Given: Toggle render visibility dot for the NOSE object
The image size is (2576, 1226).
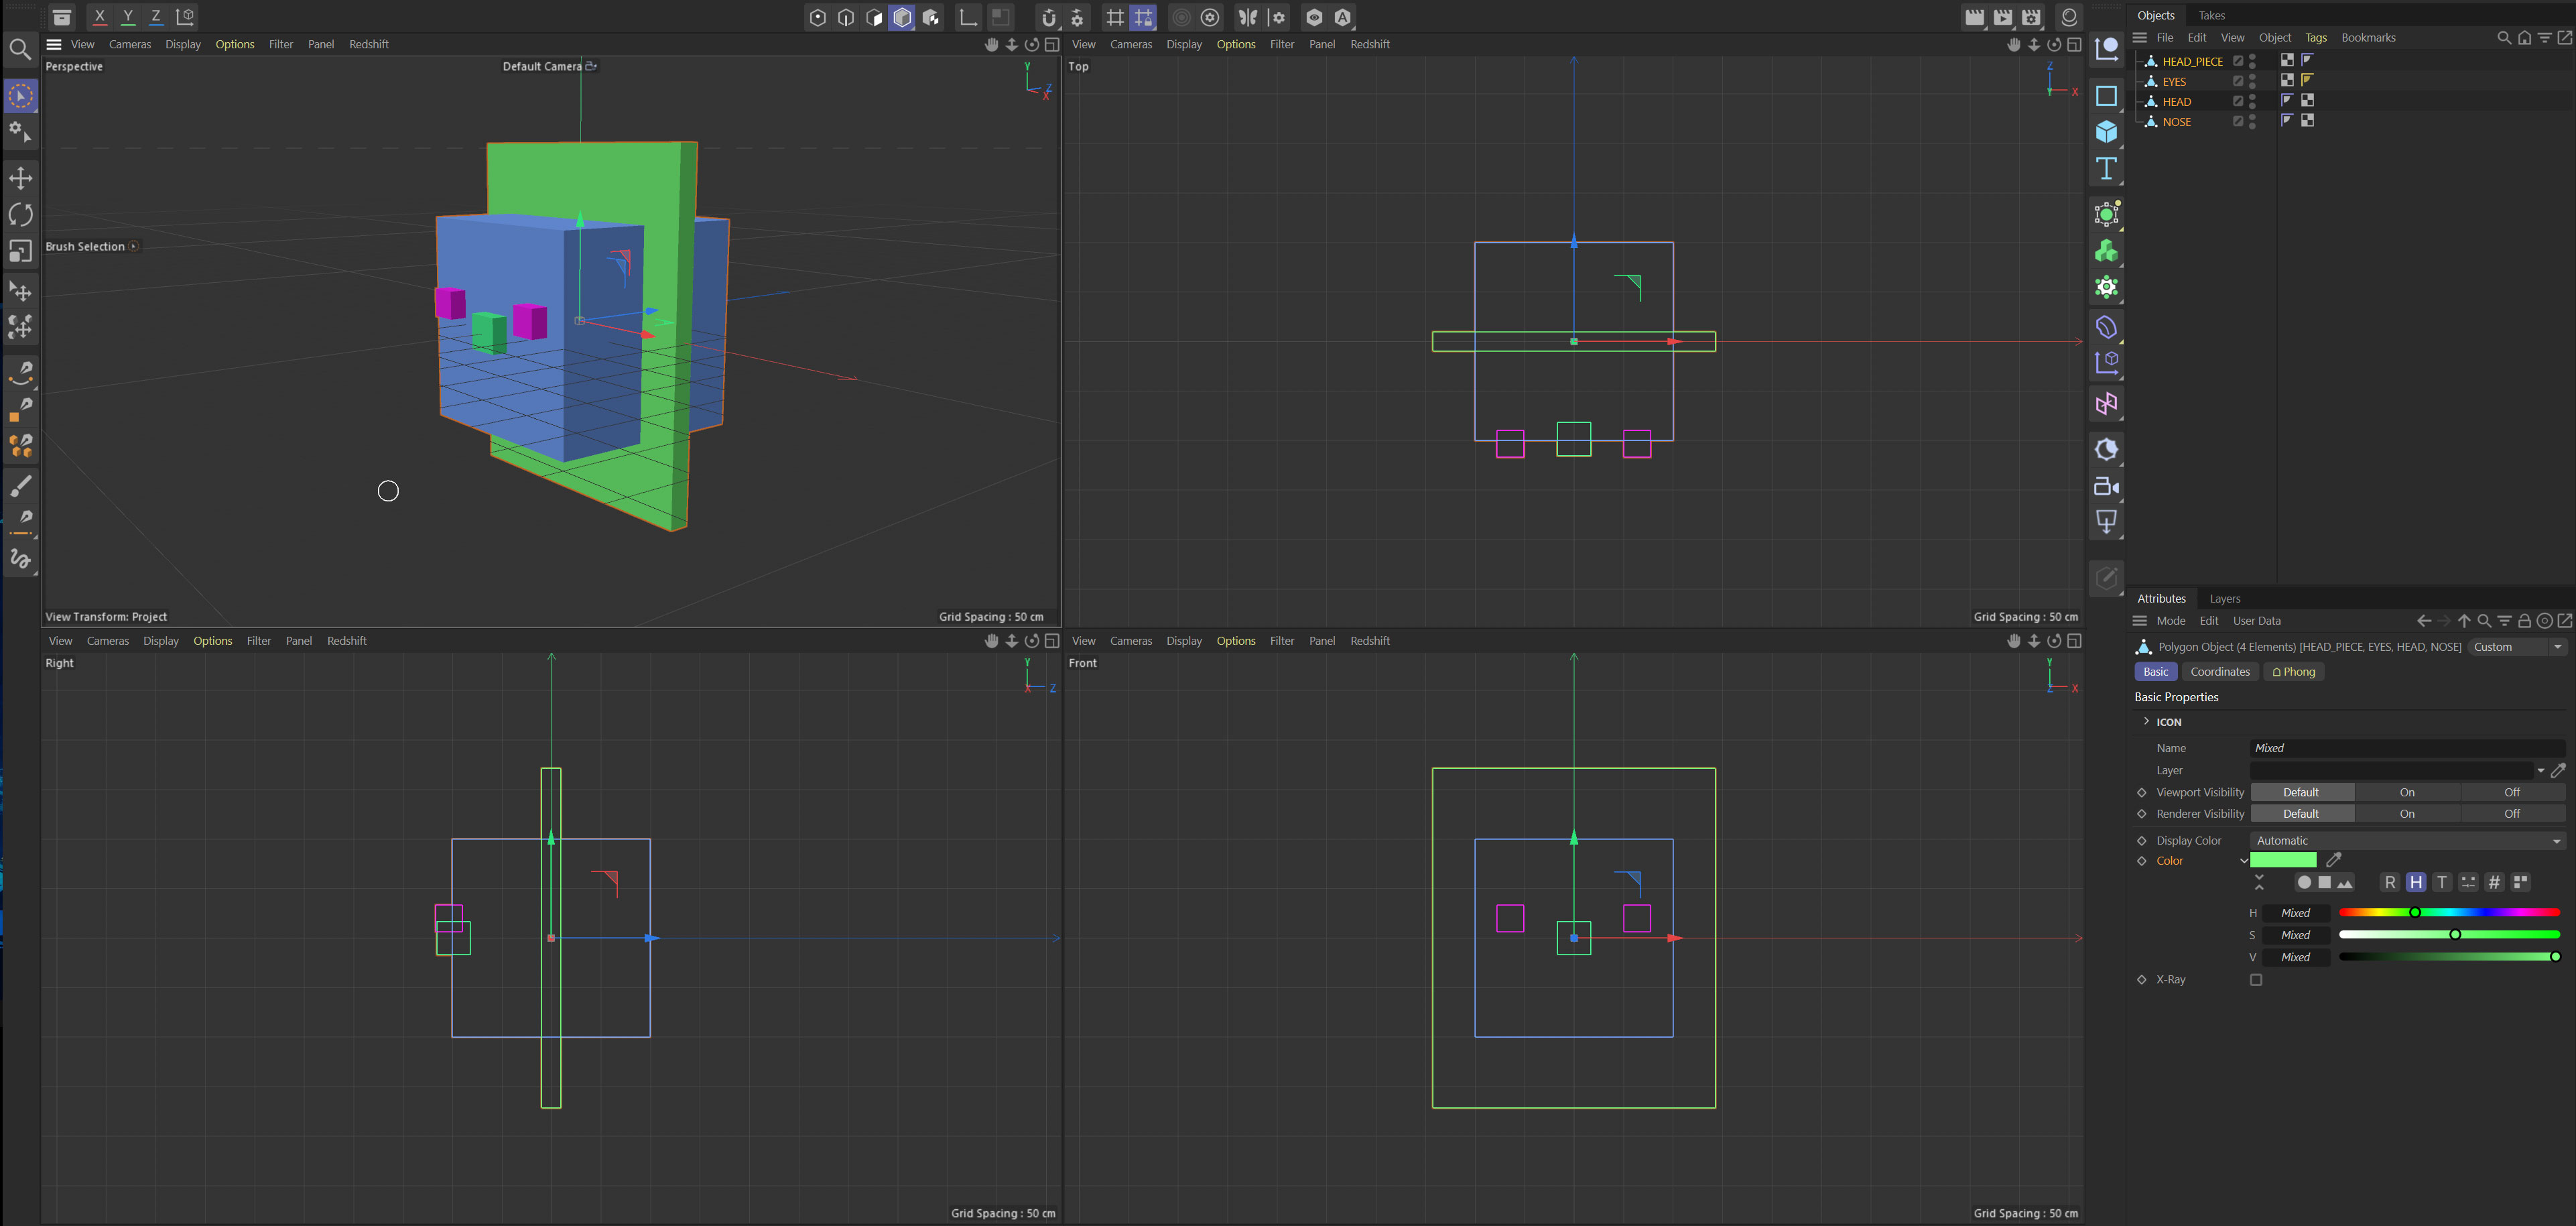Looking at the screenshot, I should [2253, 126].
